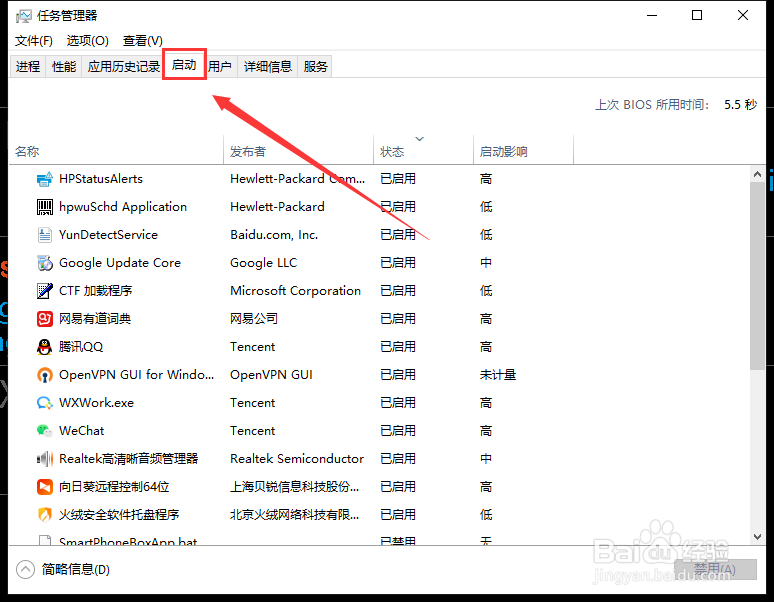This screenshot has width=774, height=602.
Task: Click the sort arrow above 状态 column
Action: (420, 139)
